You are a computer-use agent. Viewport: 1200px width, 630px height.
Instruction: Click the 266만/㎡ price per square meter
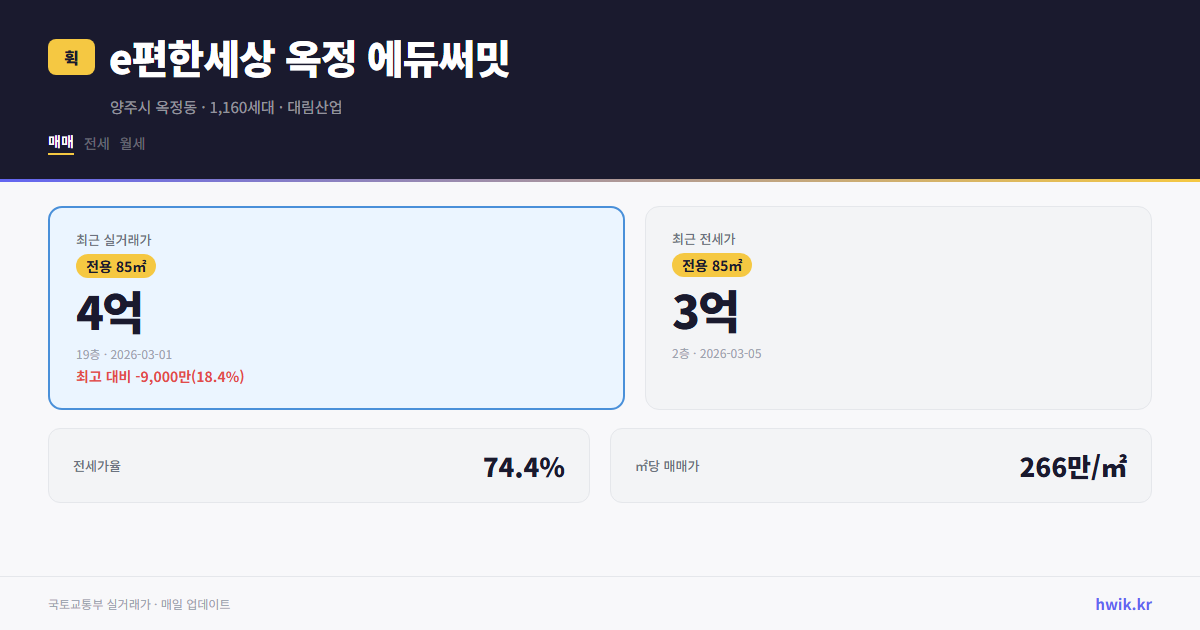point(1072,465)
